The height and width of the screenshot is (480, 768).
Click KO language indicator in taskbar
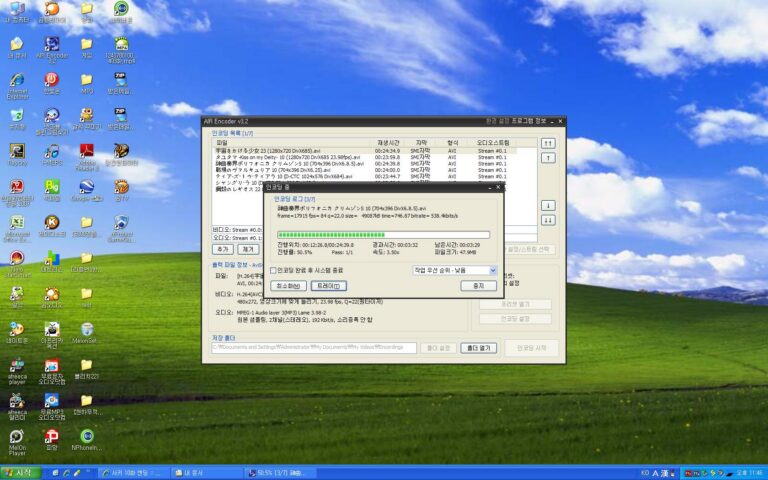point(645,473)
